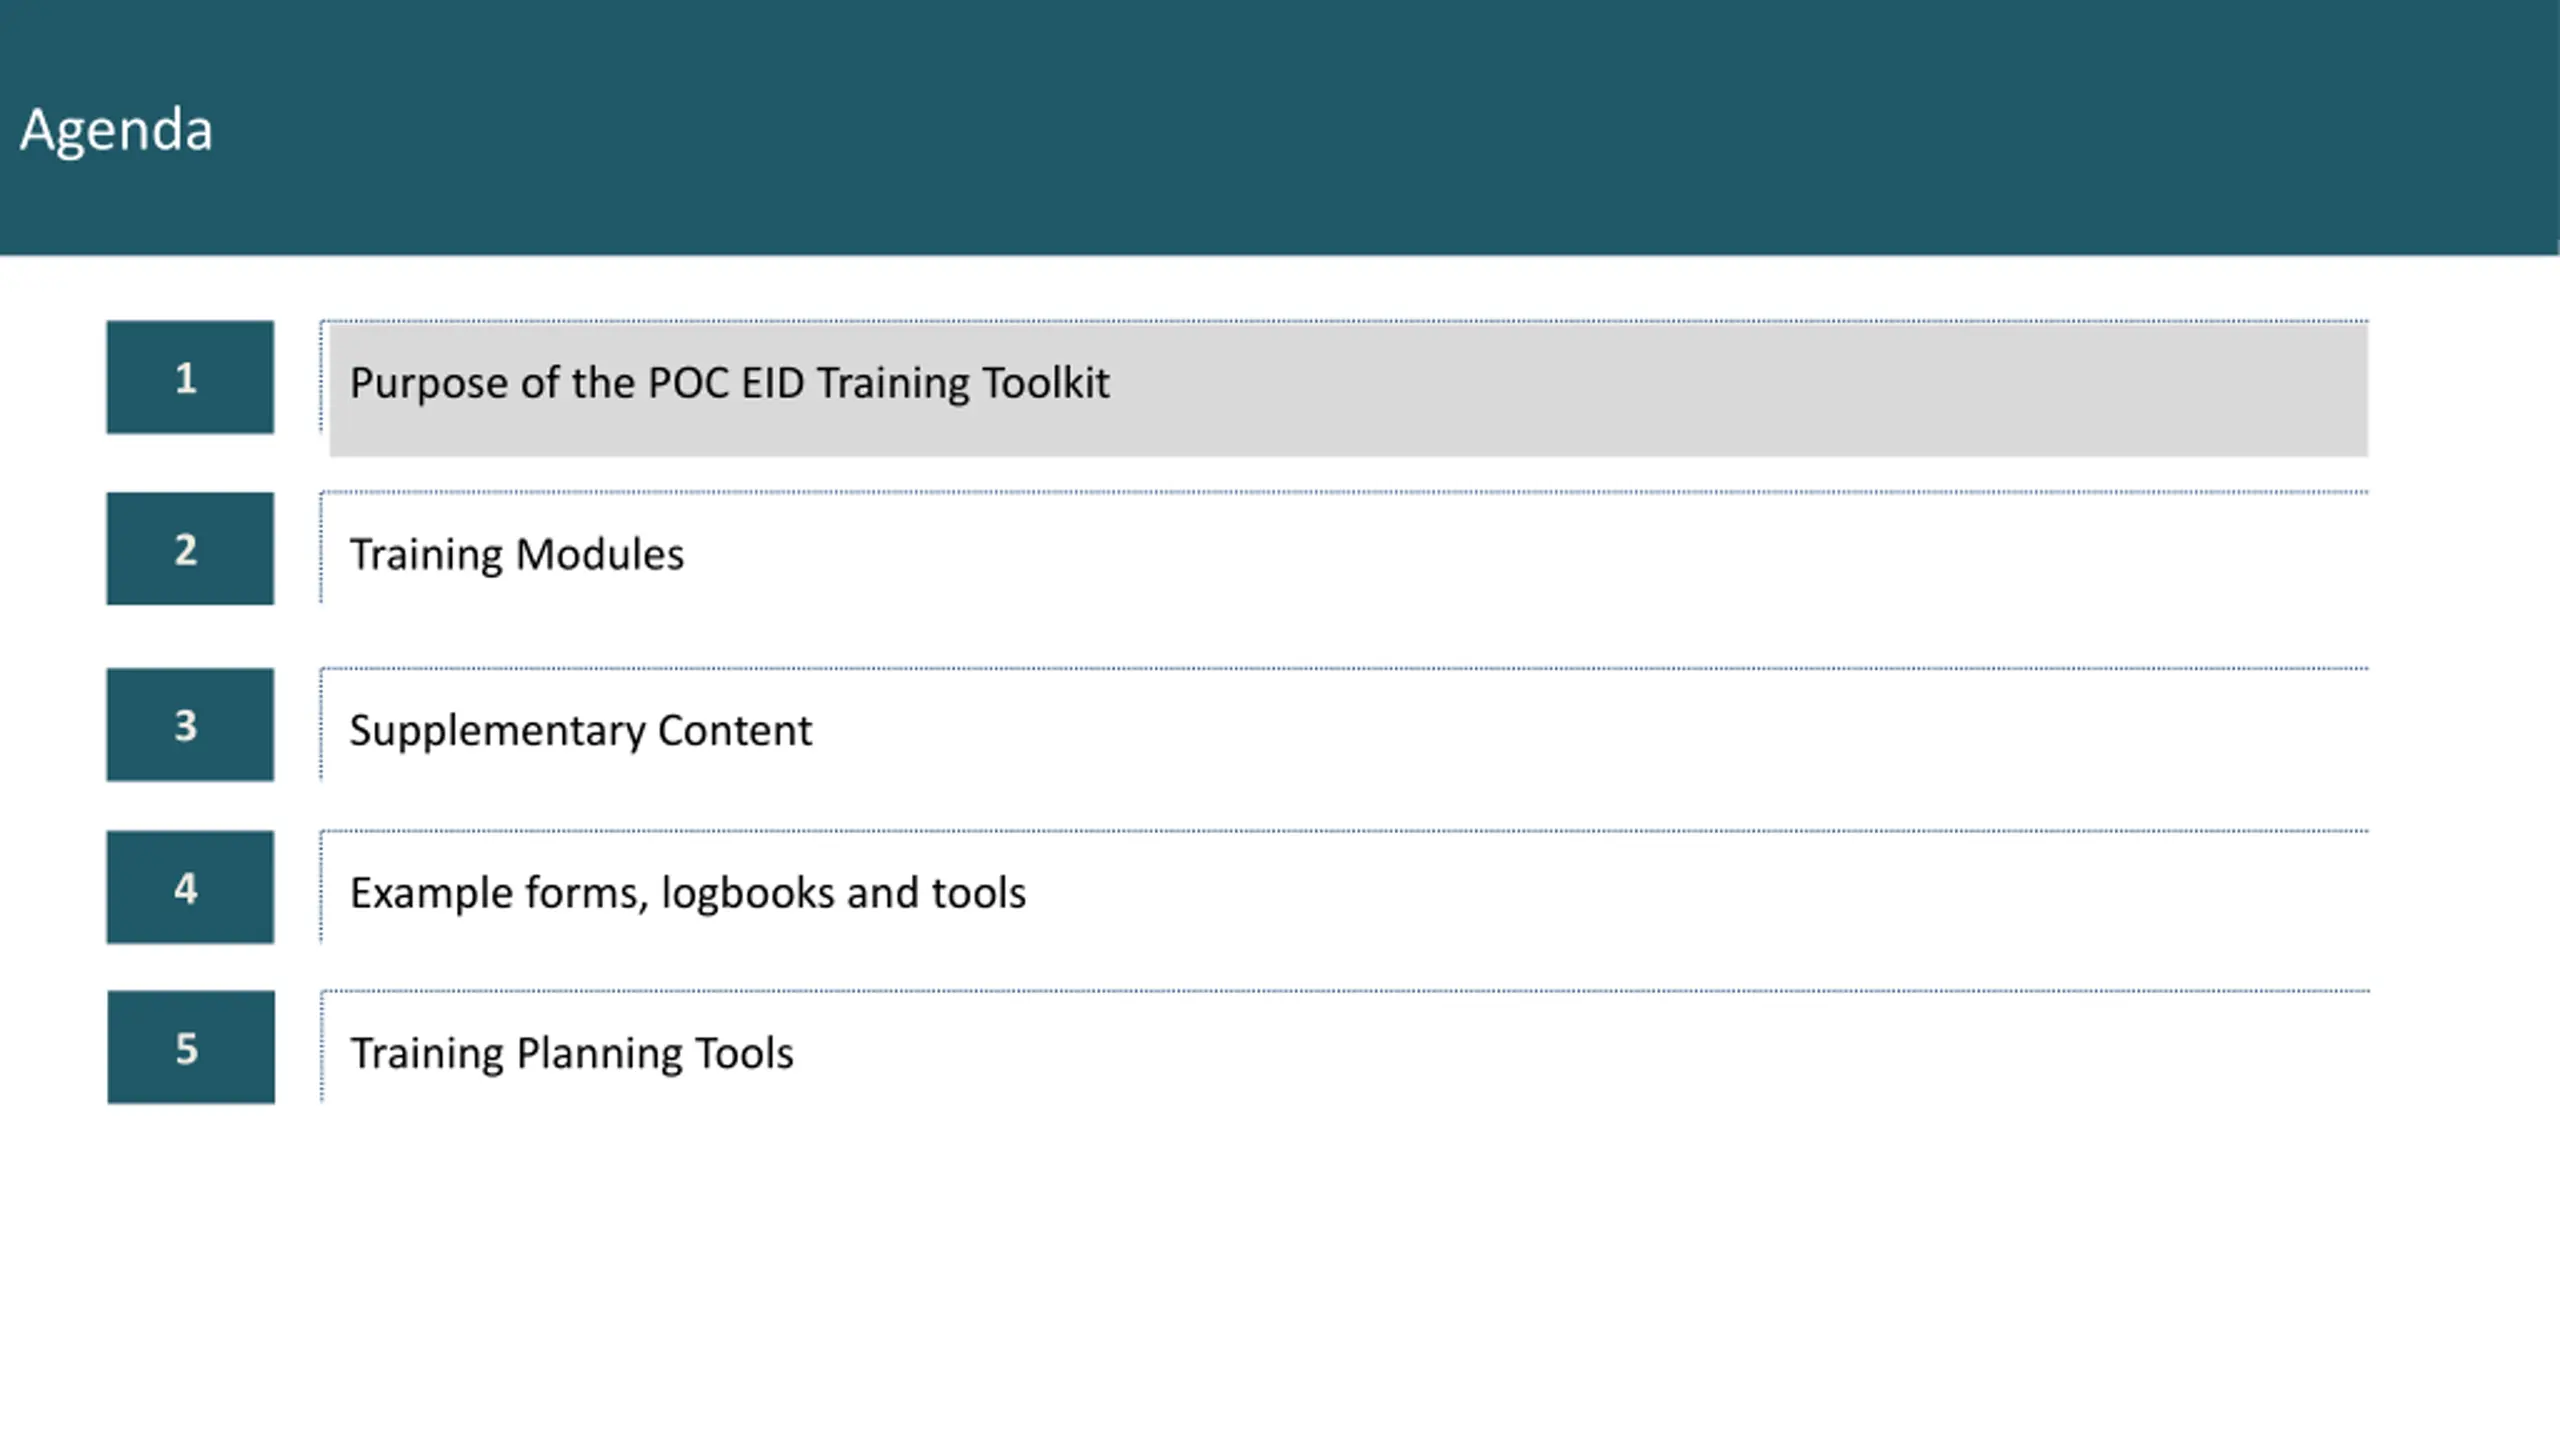2560x1440 pixels.
Task: Click the number 1 agenda box
Action: pyautogui.click(x=190, y=377)
